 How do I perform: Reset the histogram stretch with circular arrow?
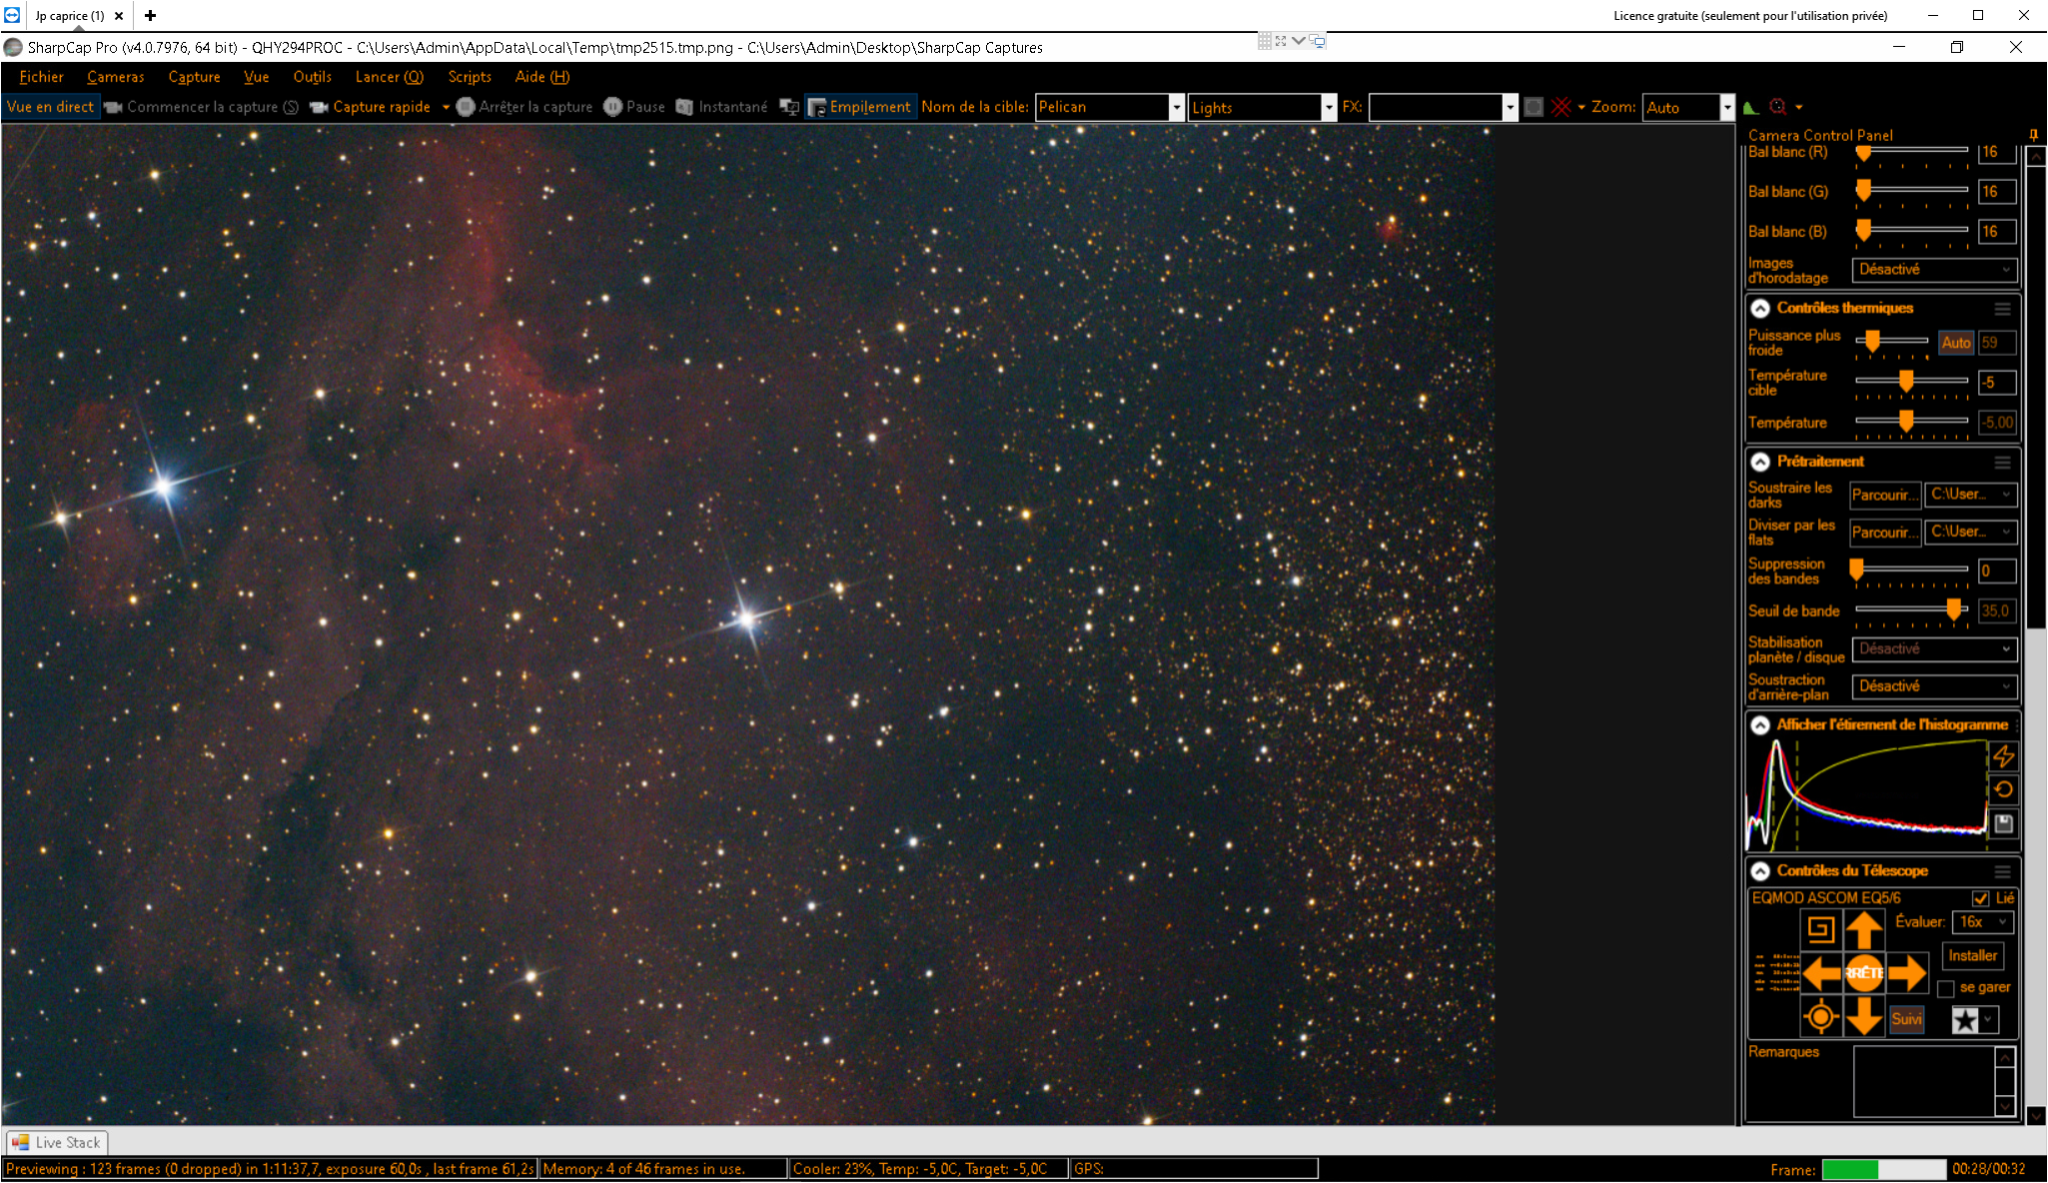click(x=2003, y=790)
